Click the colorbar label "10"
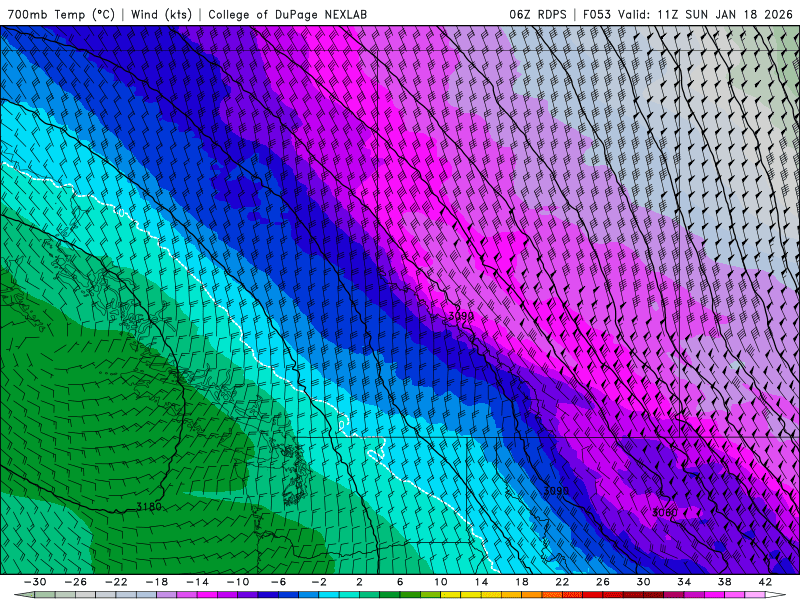800x600 pixels. tap(440, 582)
